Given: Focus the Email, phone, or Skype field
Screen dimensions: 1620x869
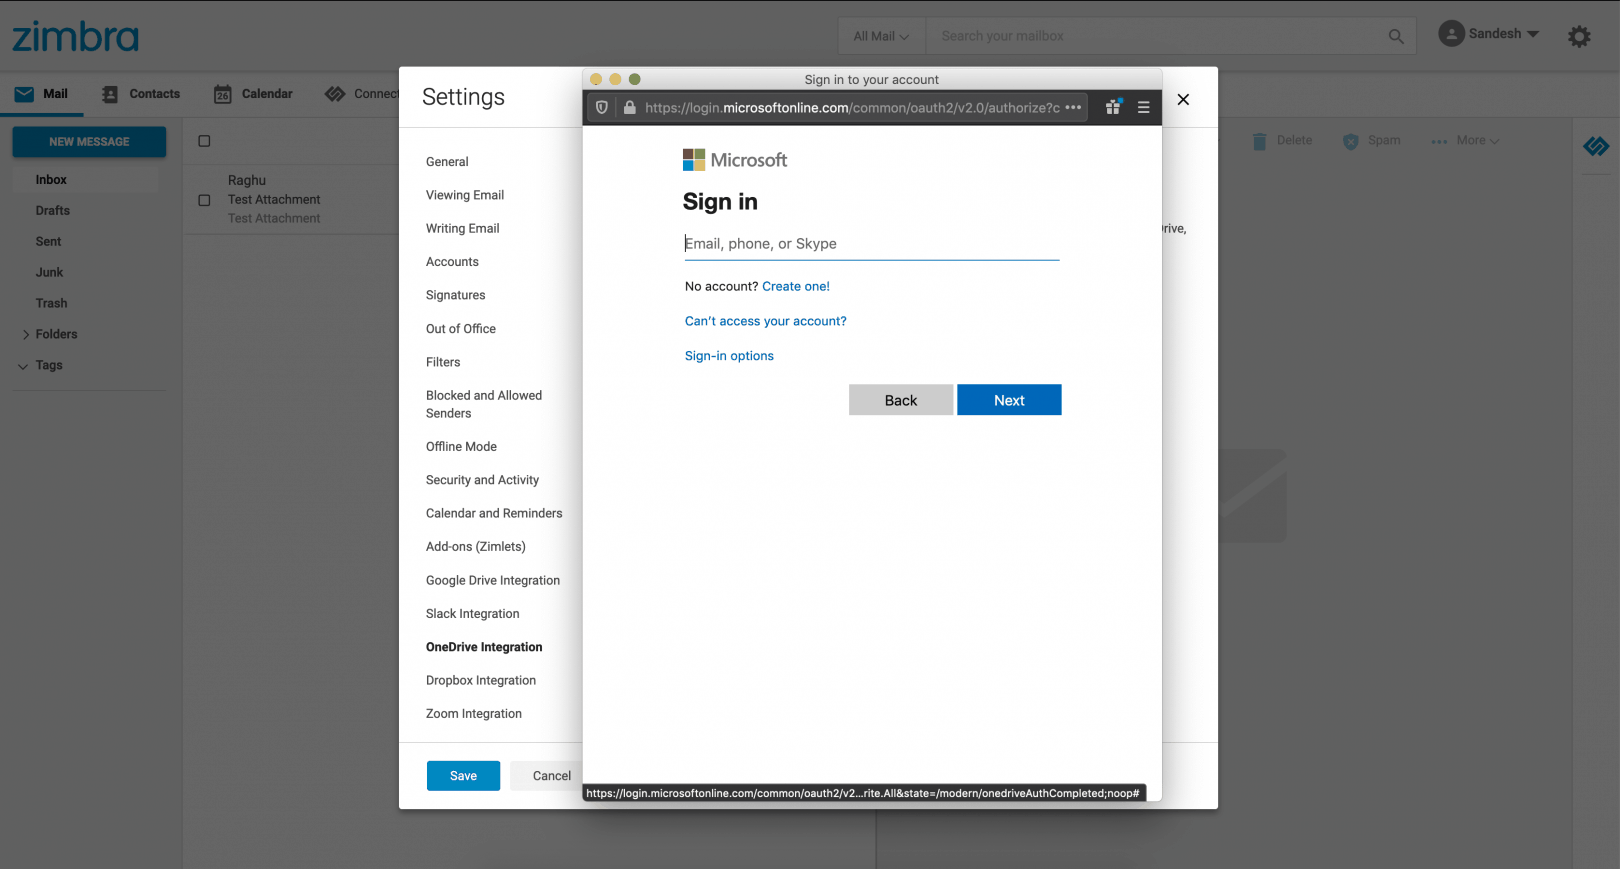Looking at the screenshot, I should [x=871, y=244].
